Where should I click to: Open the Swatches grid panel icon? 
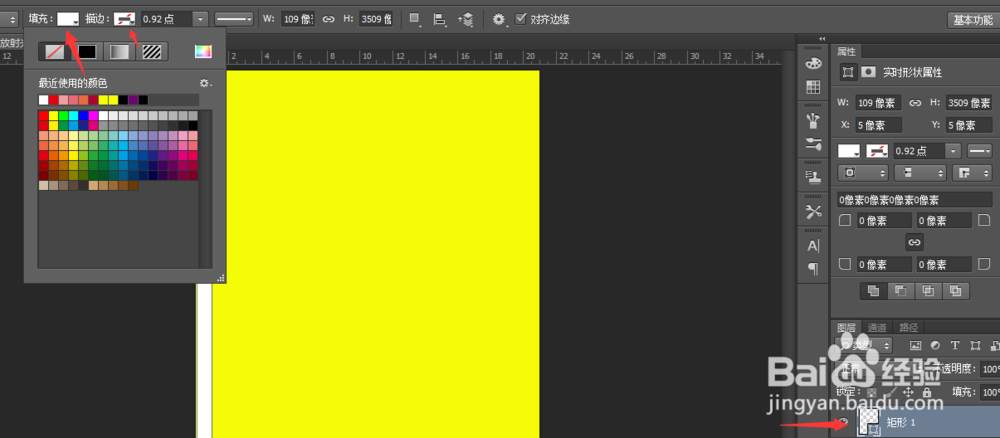pos(814,87)
